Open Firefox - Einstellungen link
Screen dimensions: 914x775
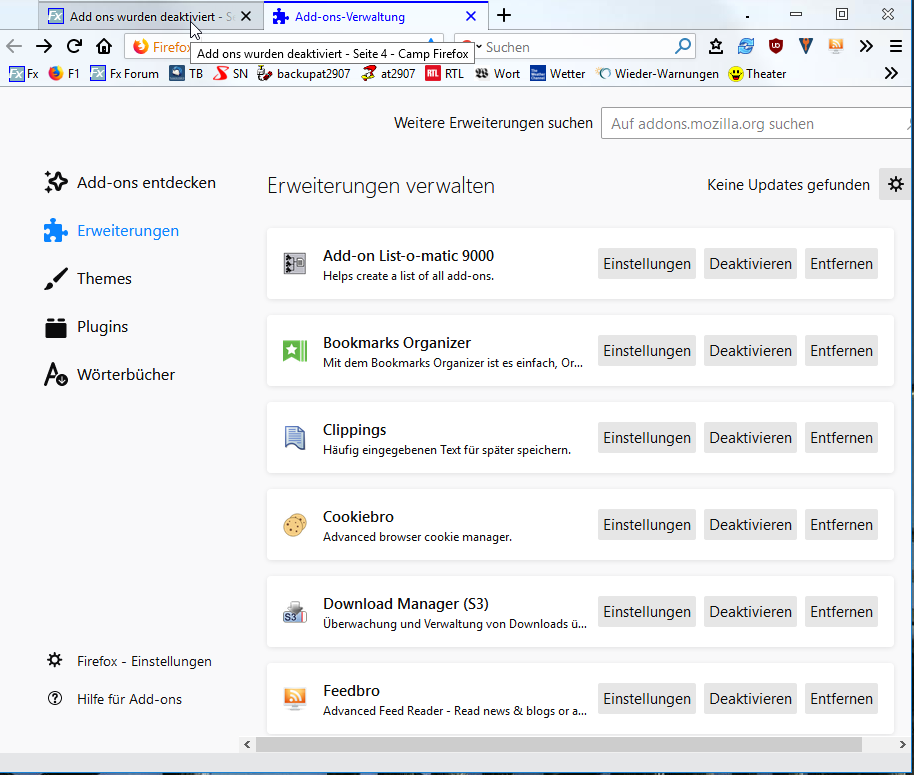point(129,661)
